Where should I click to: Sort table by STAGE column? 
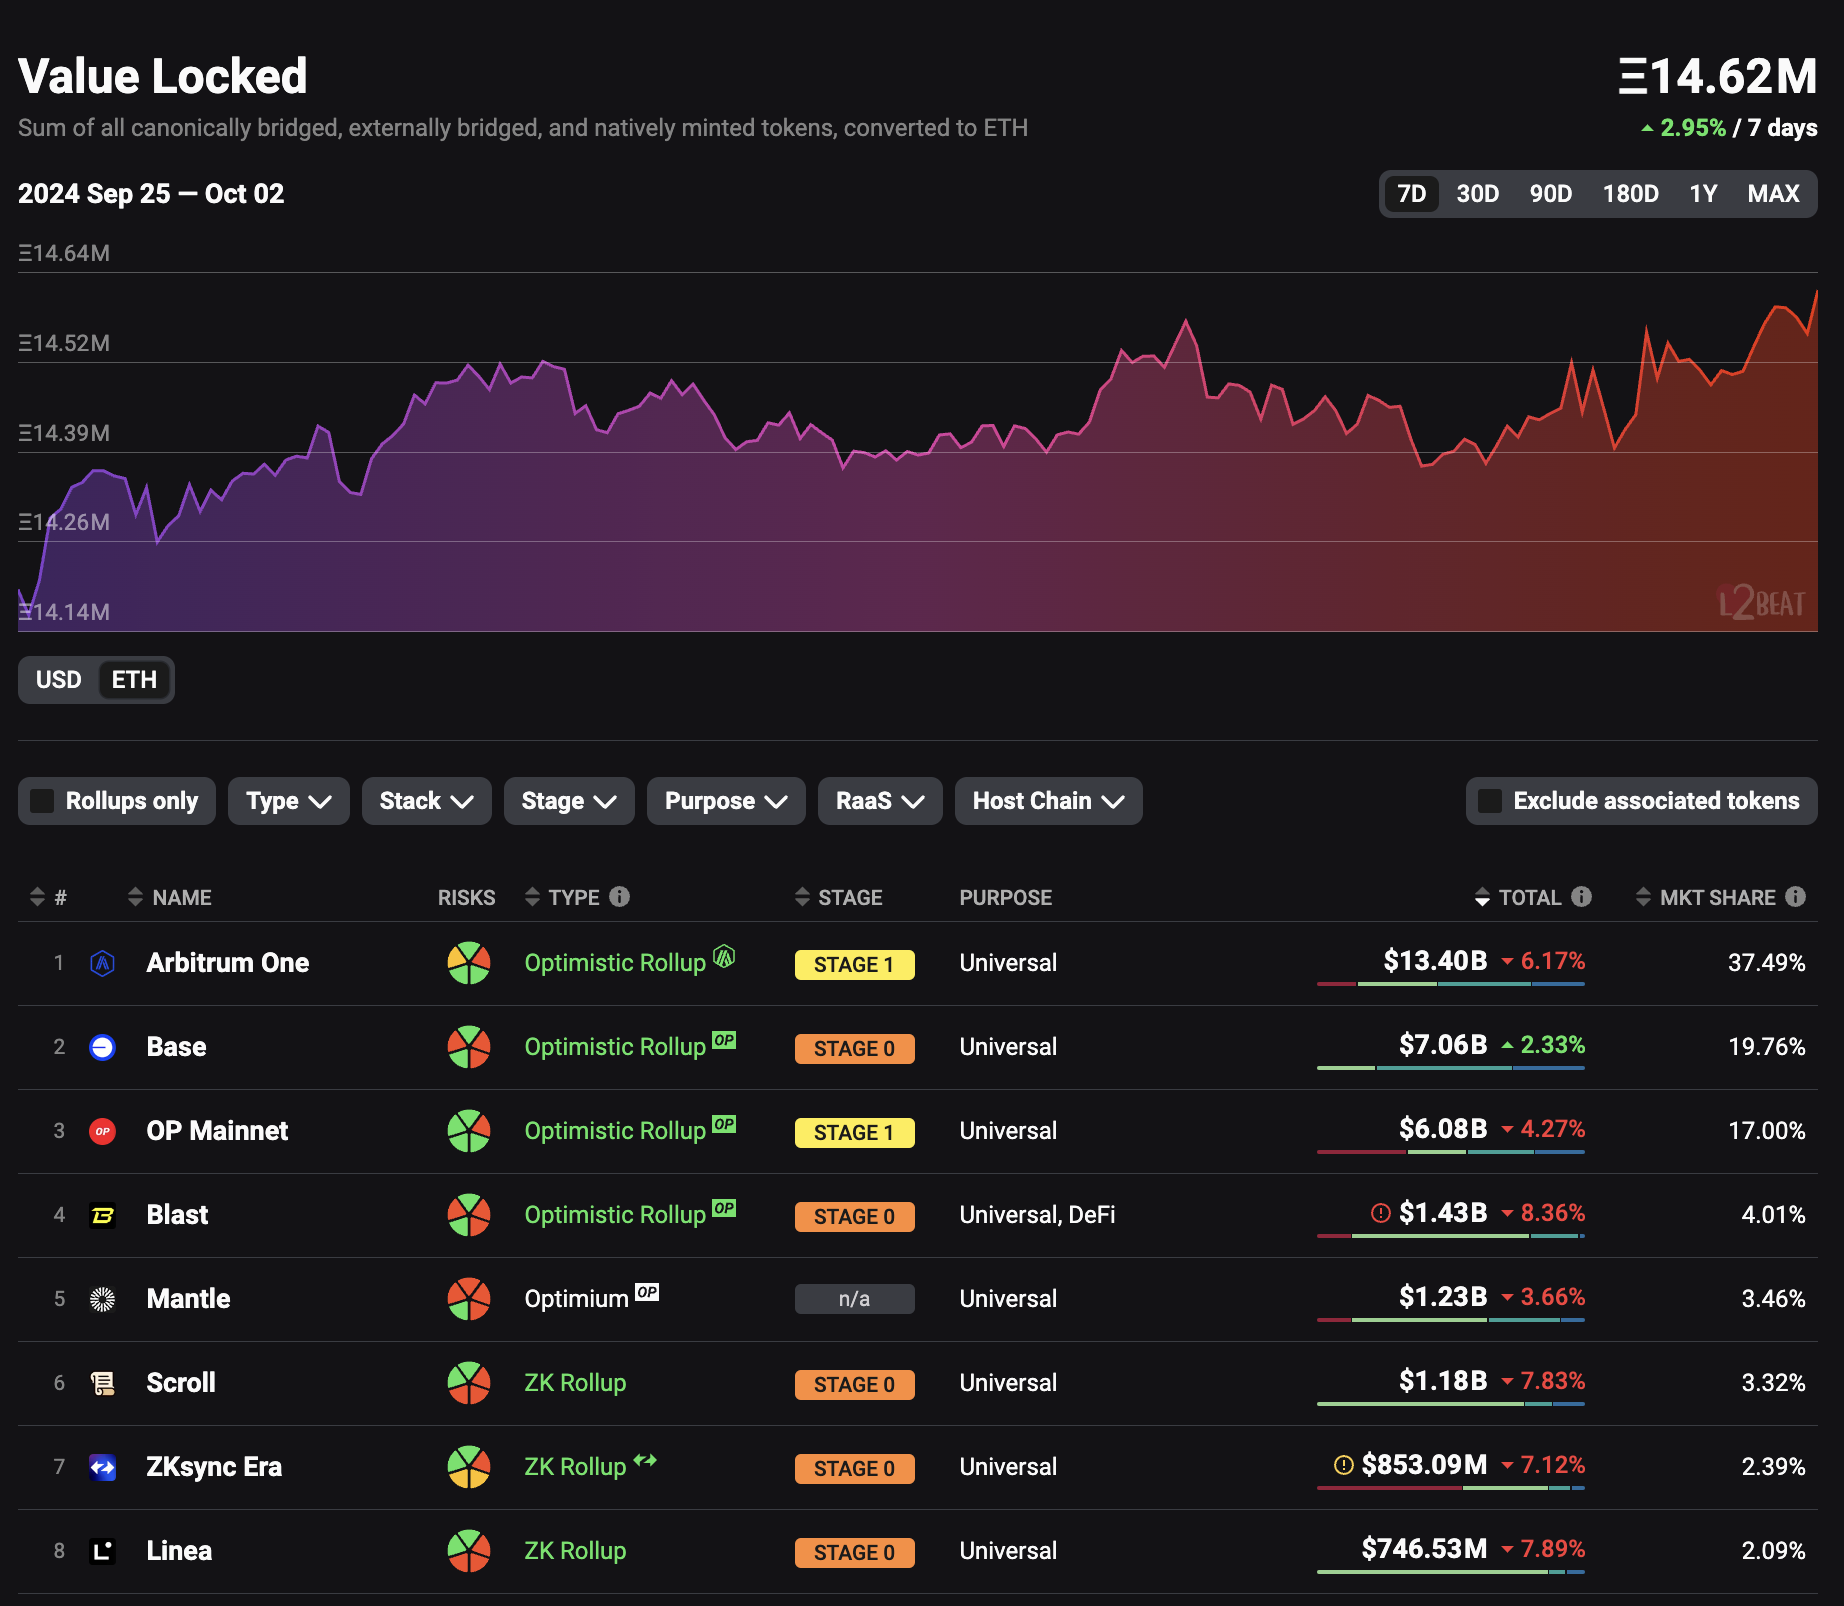coord(838,897)
